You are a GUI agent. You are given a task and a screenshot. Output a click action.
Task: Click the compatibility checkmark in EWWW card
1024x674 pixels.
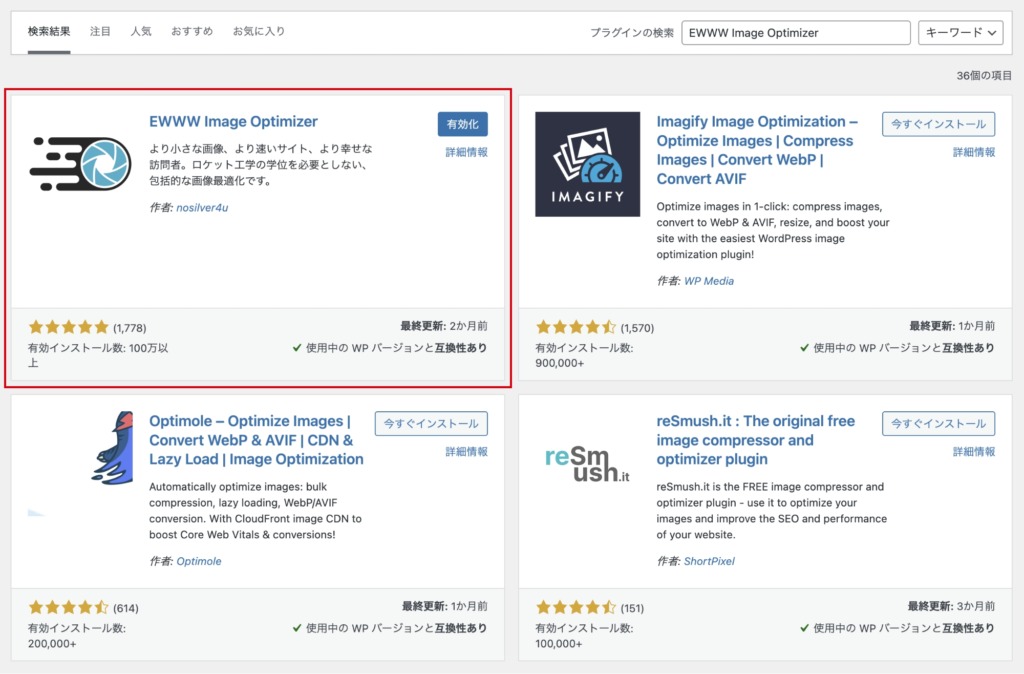[296, 348]
